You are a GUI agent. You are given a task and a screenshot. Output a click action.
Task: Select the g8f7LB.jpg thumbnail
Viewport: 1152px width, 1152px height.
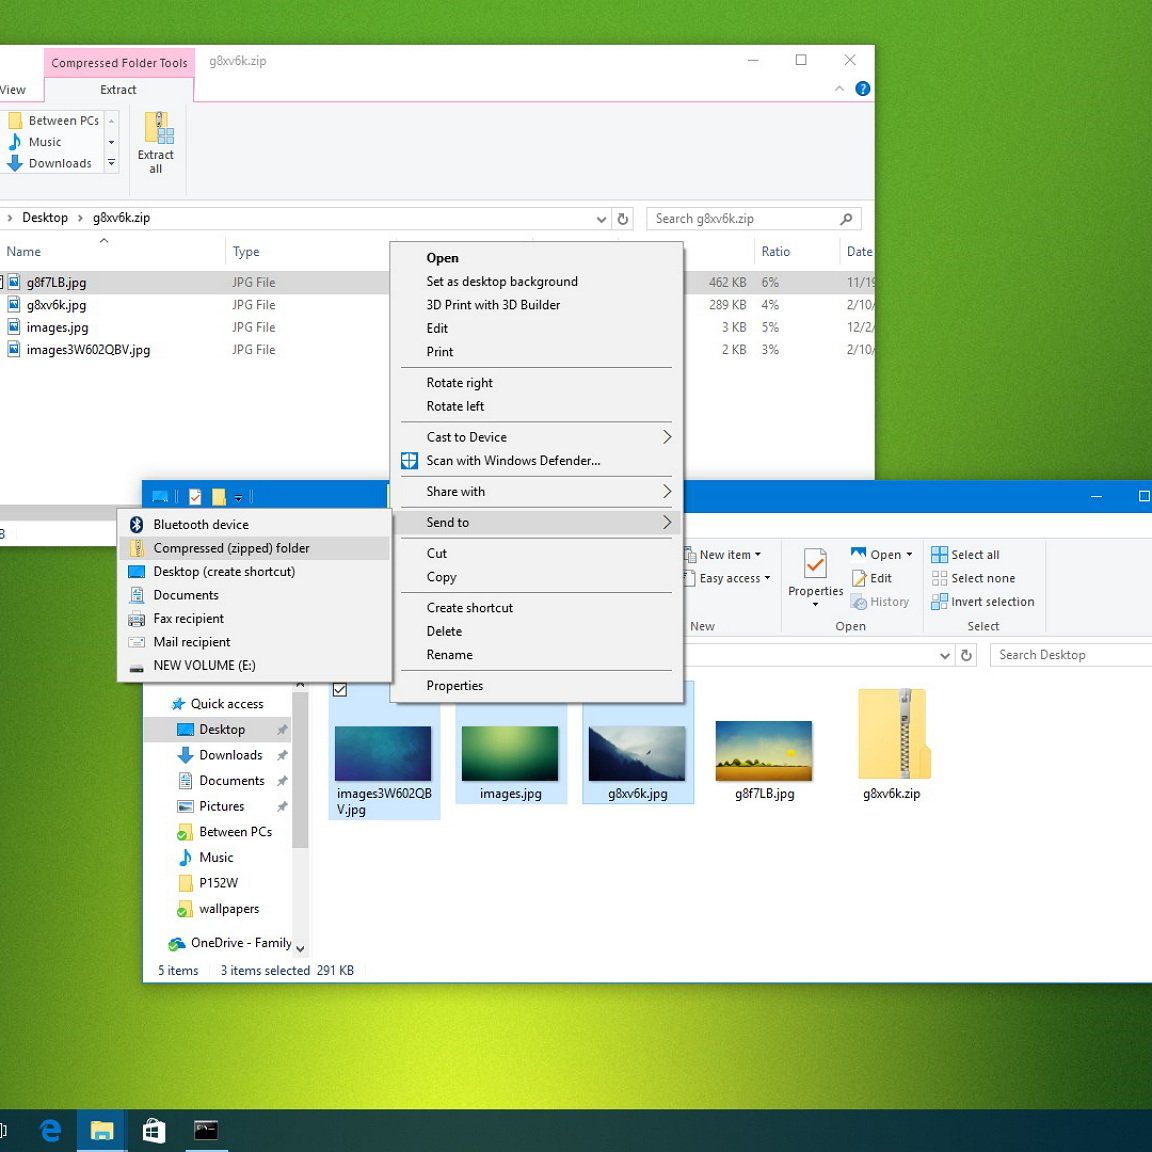(x=764, y=752)
